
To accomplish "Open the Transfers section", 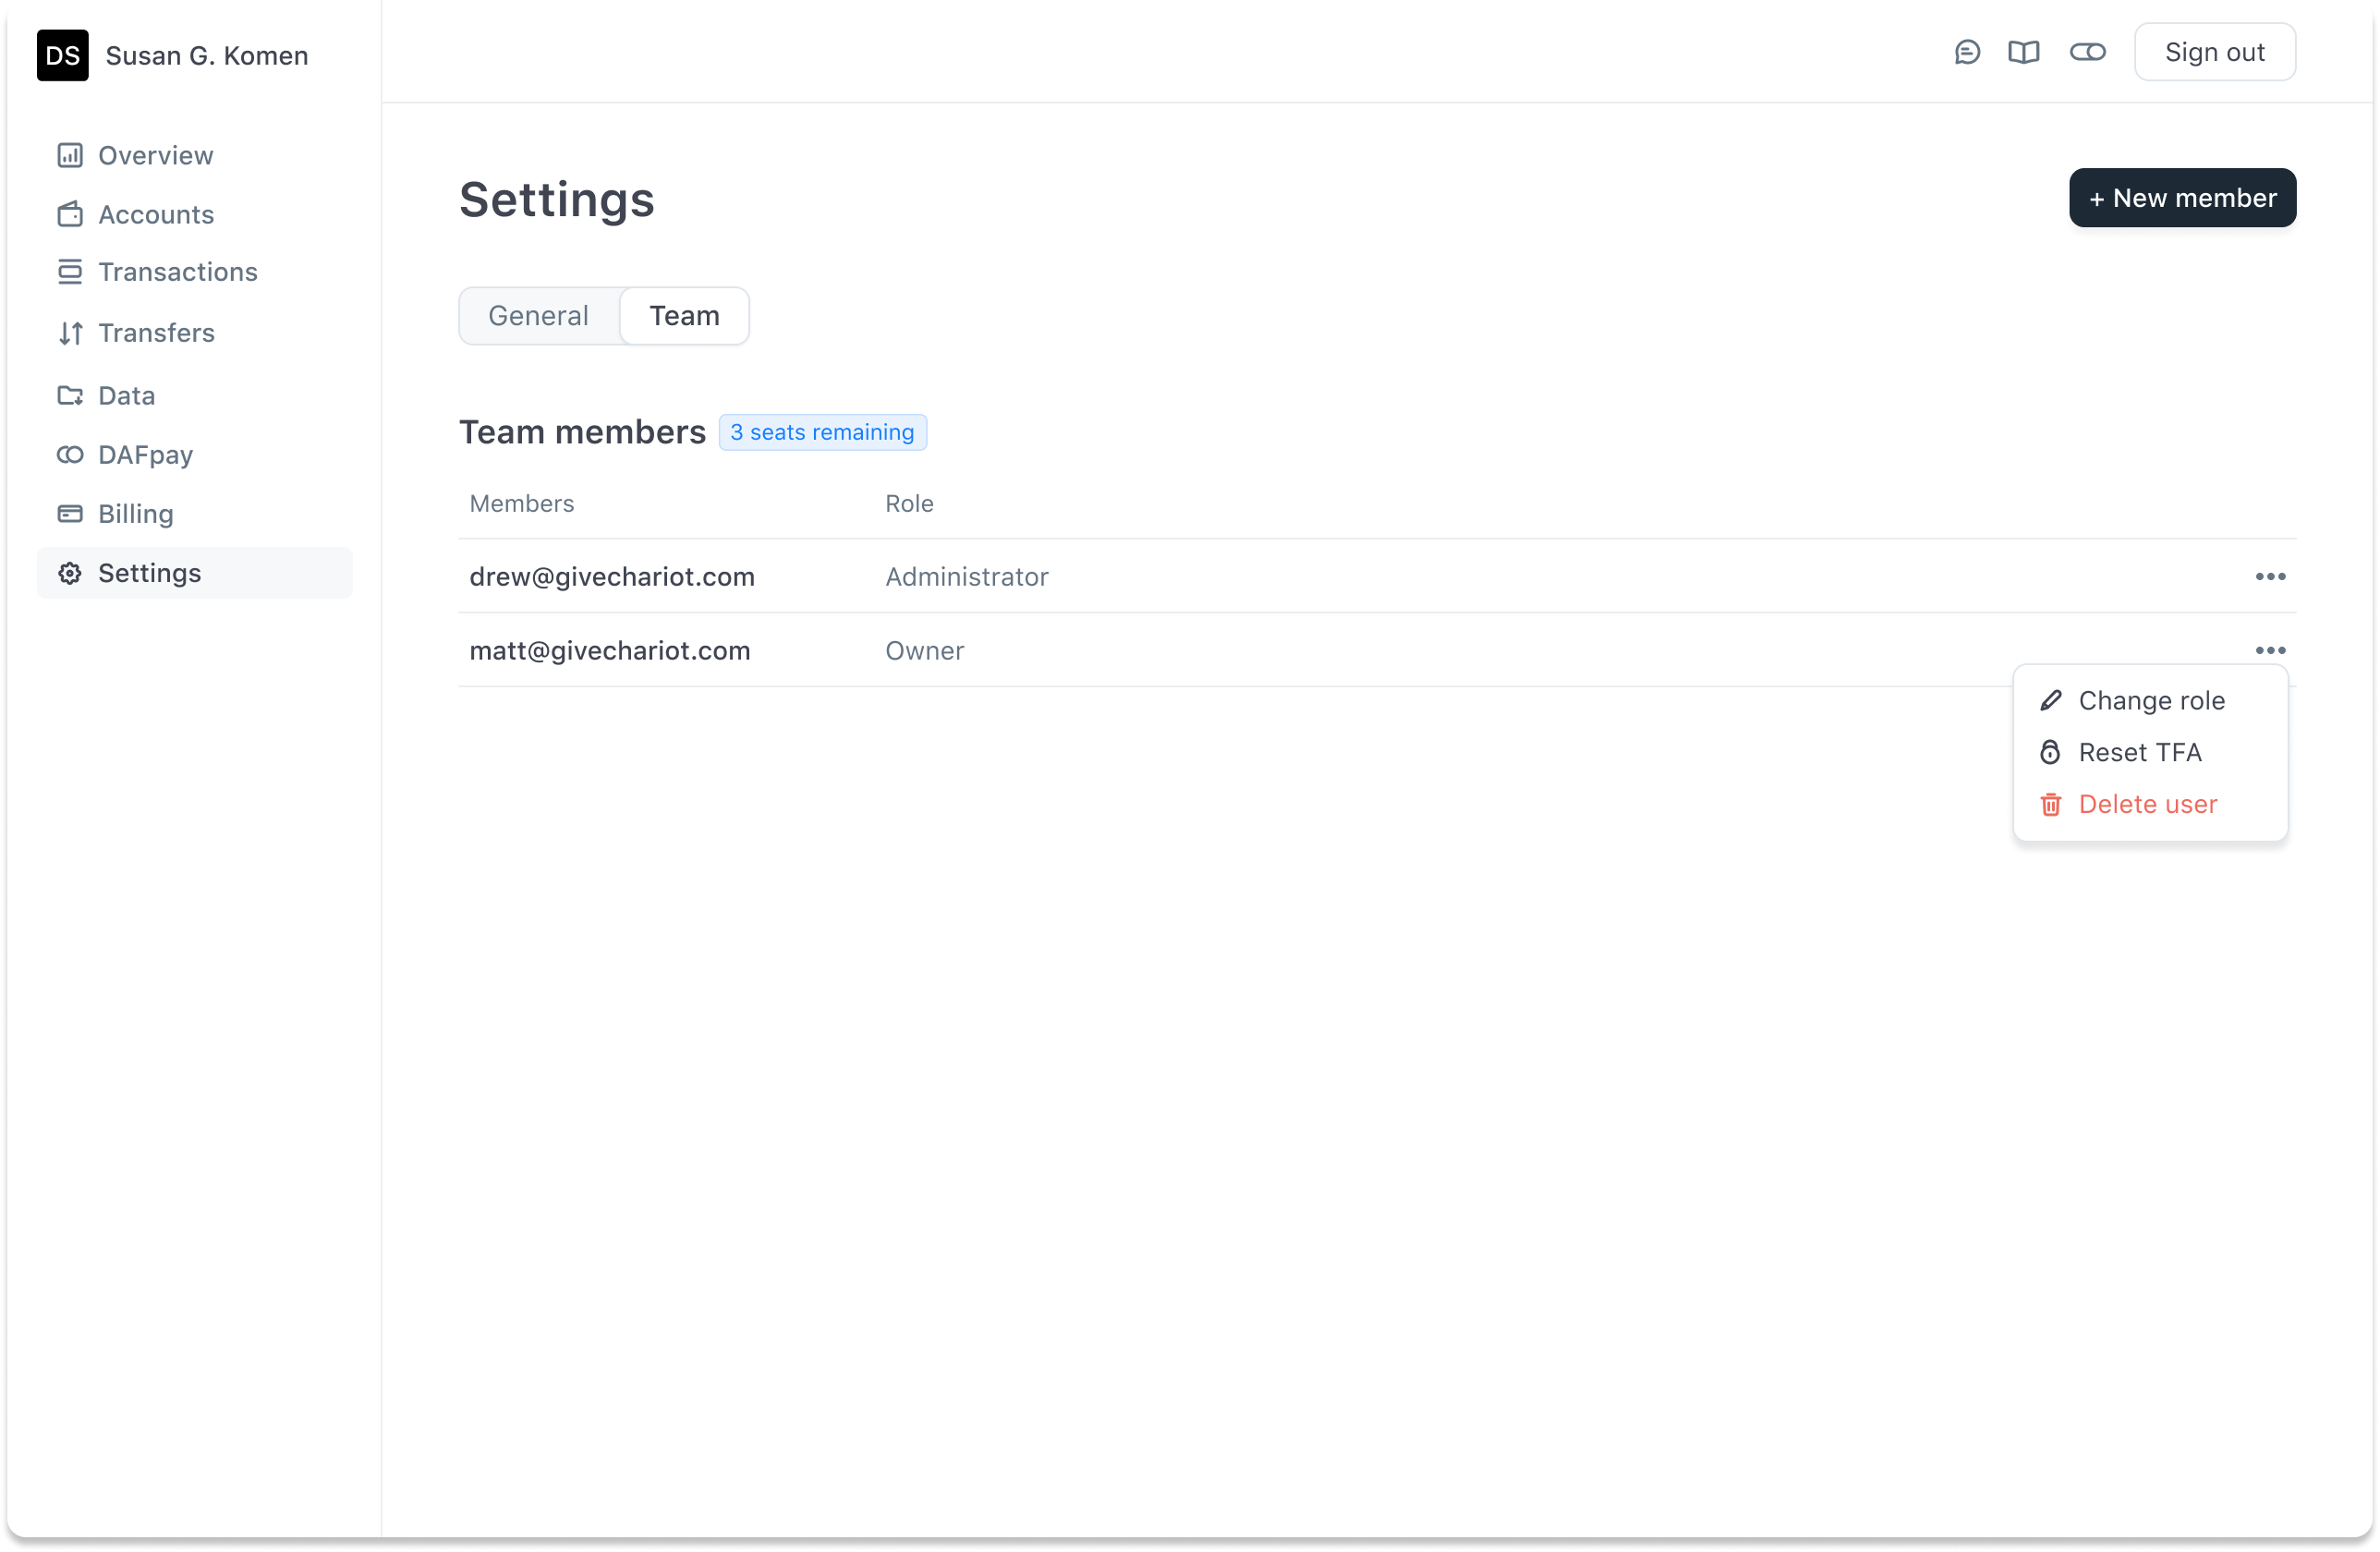I will [156, 333].
